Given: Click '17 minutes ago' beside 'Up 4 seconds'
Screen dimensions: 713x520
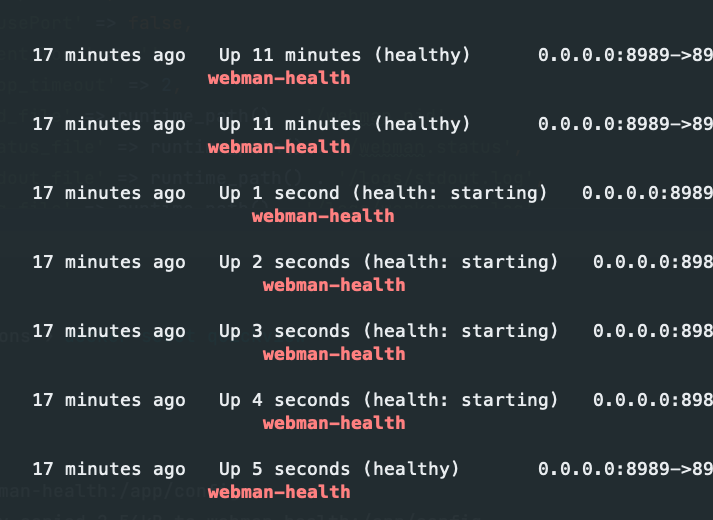Looking at the screenshot, I should (x=109, y=400).
